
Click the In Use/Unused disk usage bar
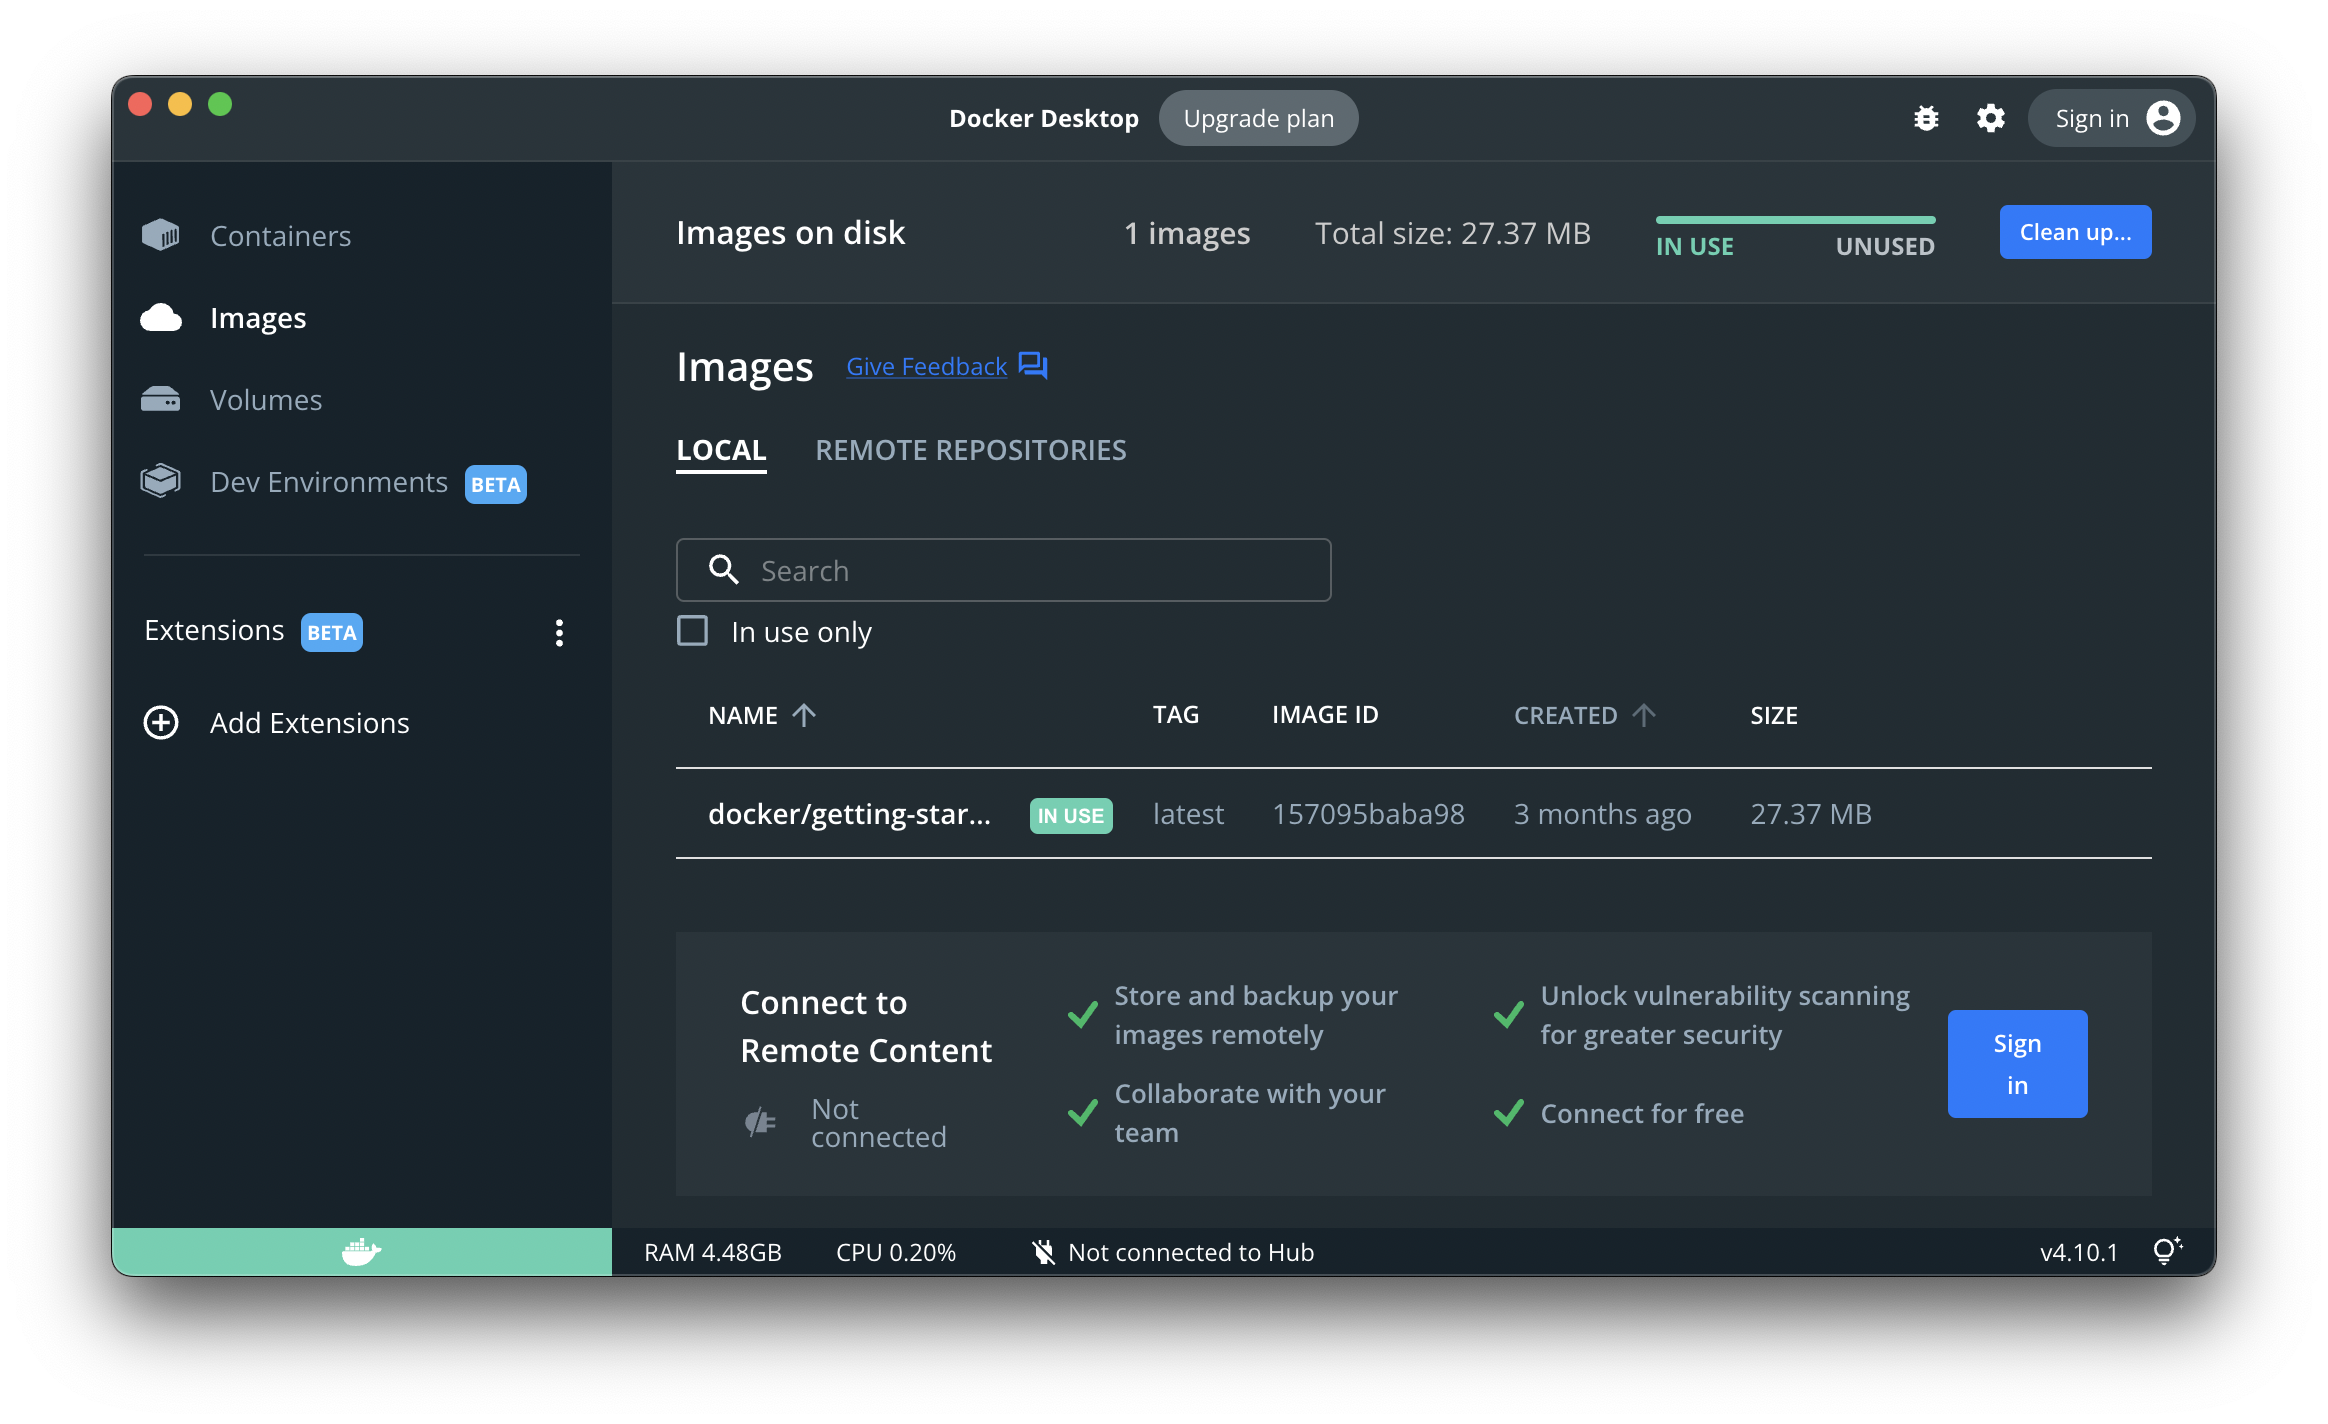[1795, 220]
